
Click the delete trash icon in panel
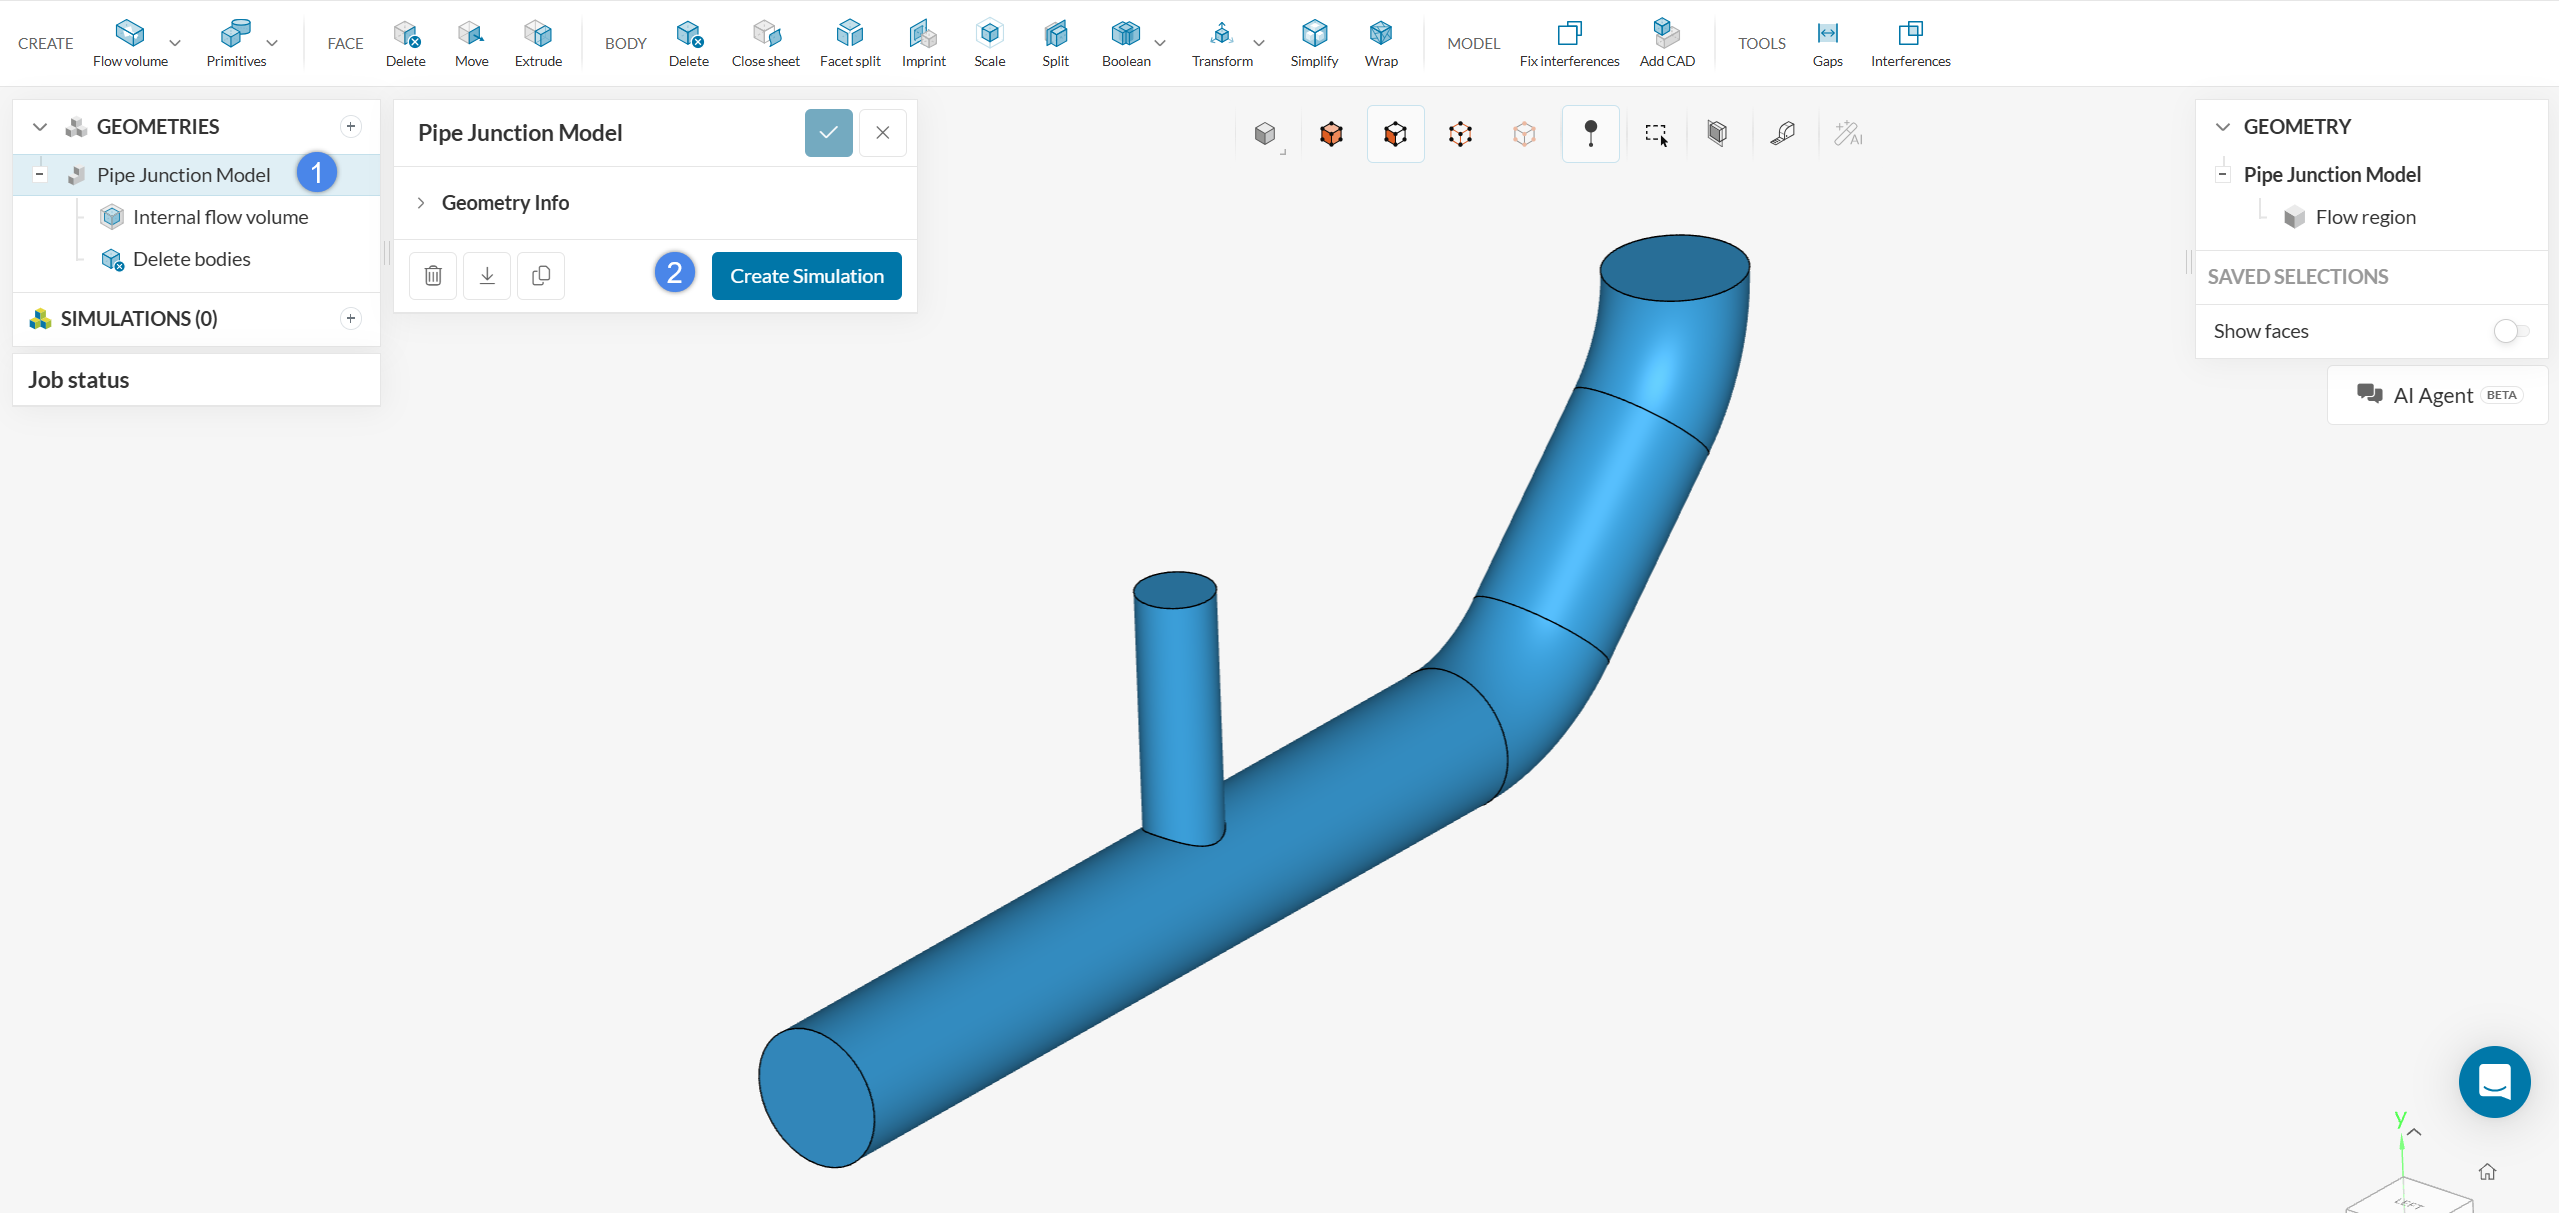pyautogui.click(x=433, y=276)
